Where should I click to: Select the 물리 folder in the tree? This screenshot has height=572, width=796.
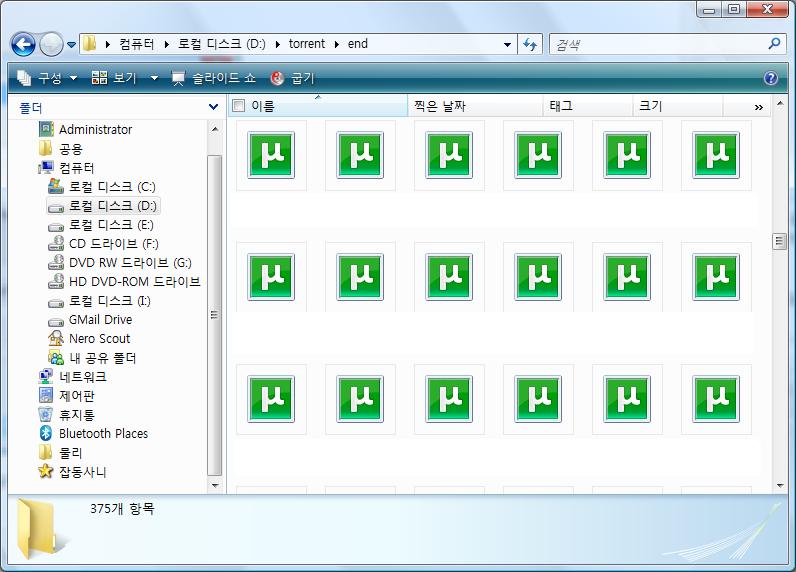click(60, 452)
